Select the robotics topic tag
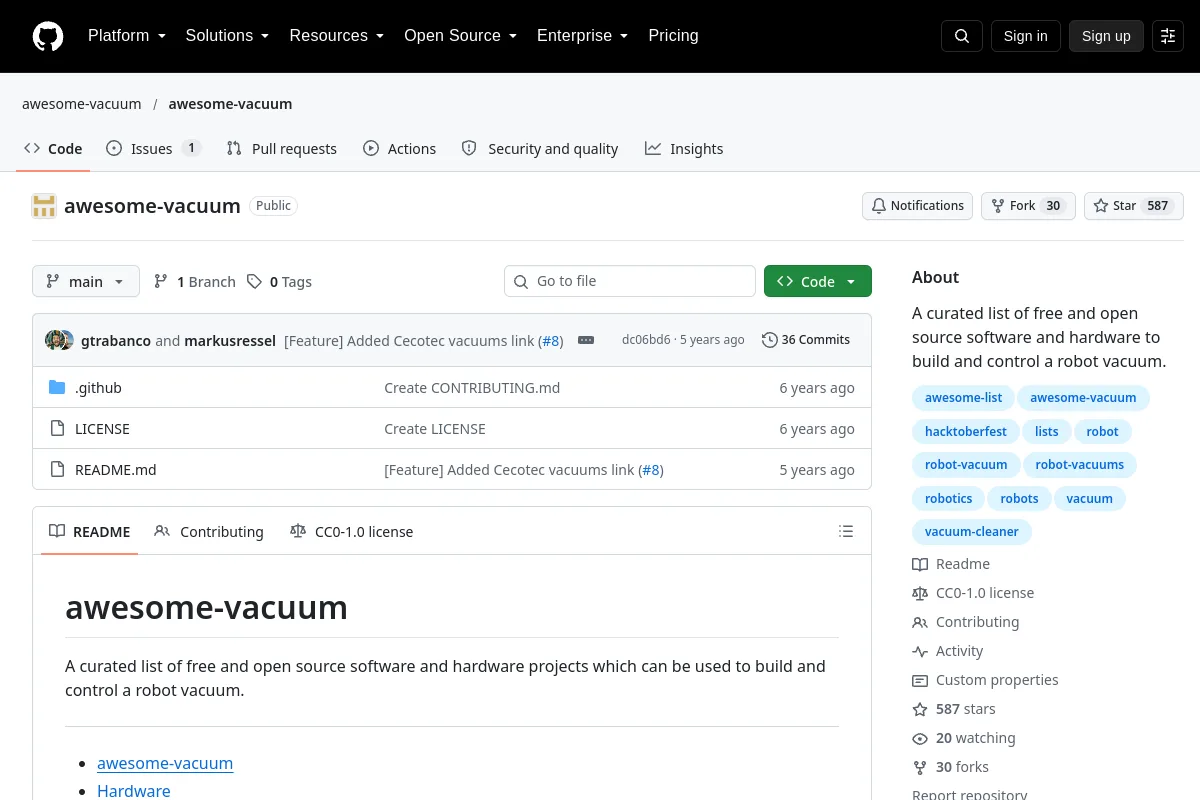 click(948, 499)
